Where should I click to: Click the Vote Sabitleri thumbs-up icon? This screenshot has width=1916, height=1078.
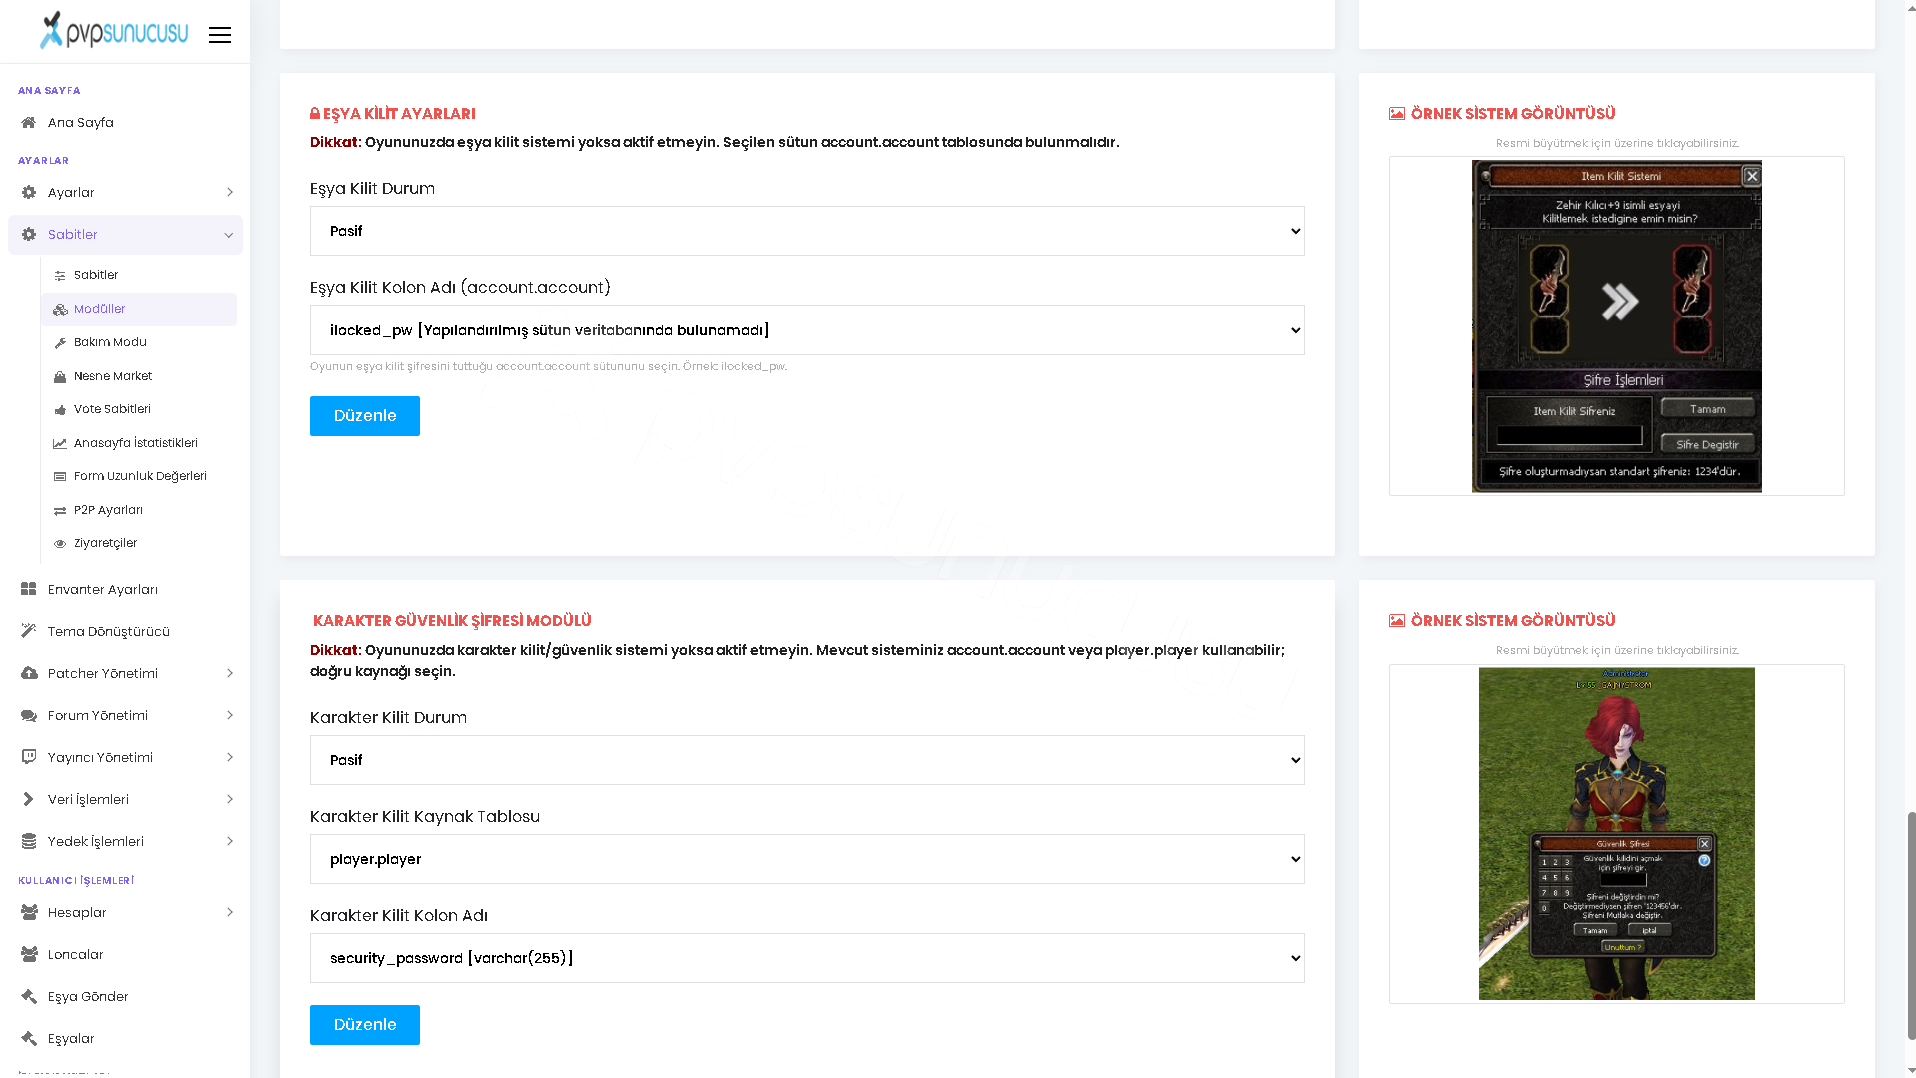60,410
